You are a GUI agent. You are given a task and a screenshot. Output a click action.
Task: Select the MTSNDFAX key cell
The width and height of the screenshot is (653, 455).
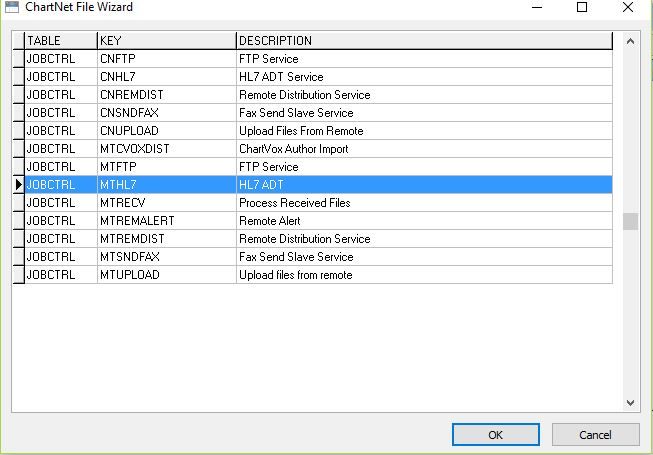(167, 256)
